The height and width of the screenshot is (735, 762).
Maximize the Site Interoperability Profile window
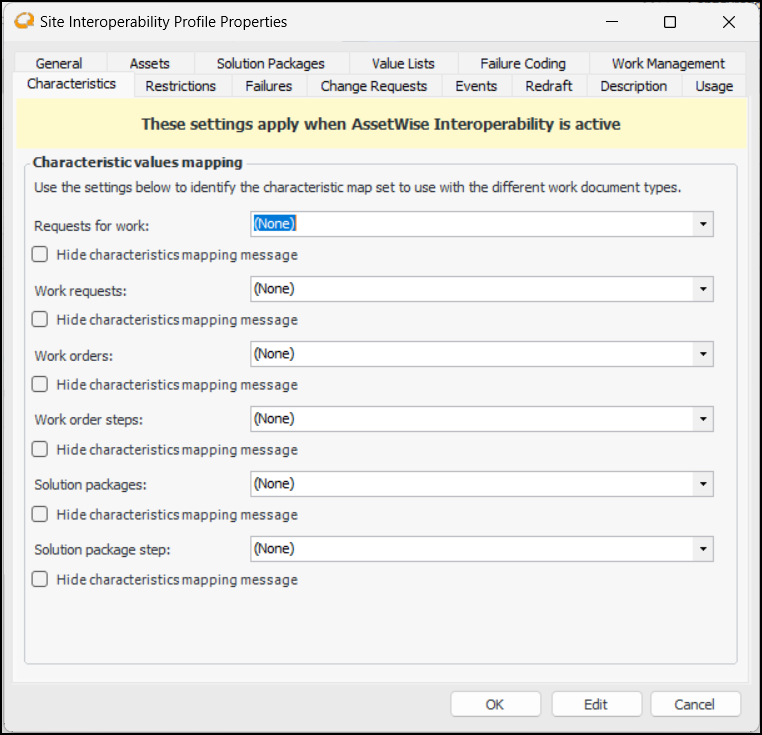(x=670, y=22)
